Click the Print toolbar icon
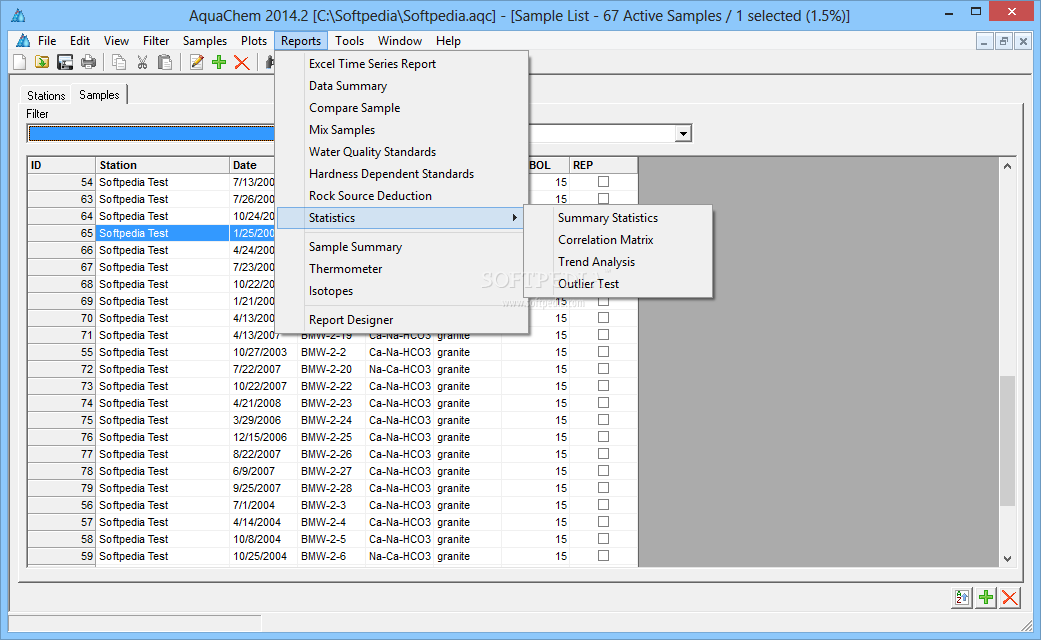1041x640 pixels. [88, 62]
